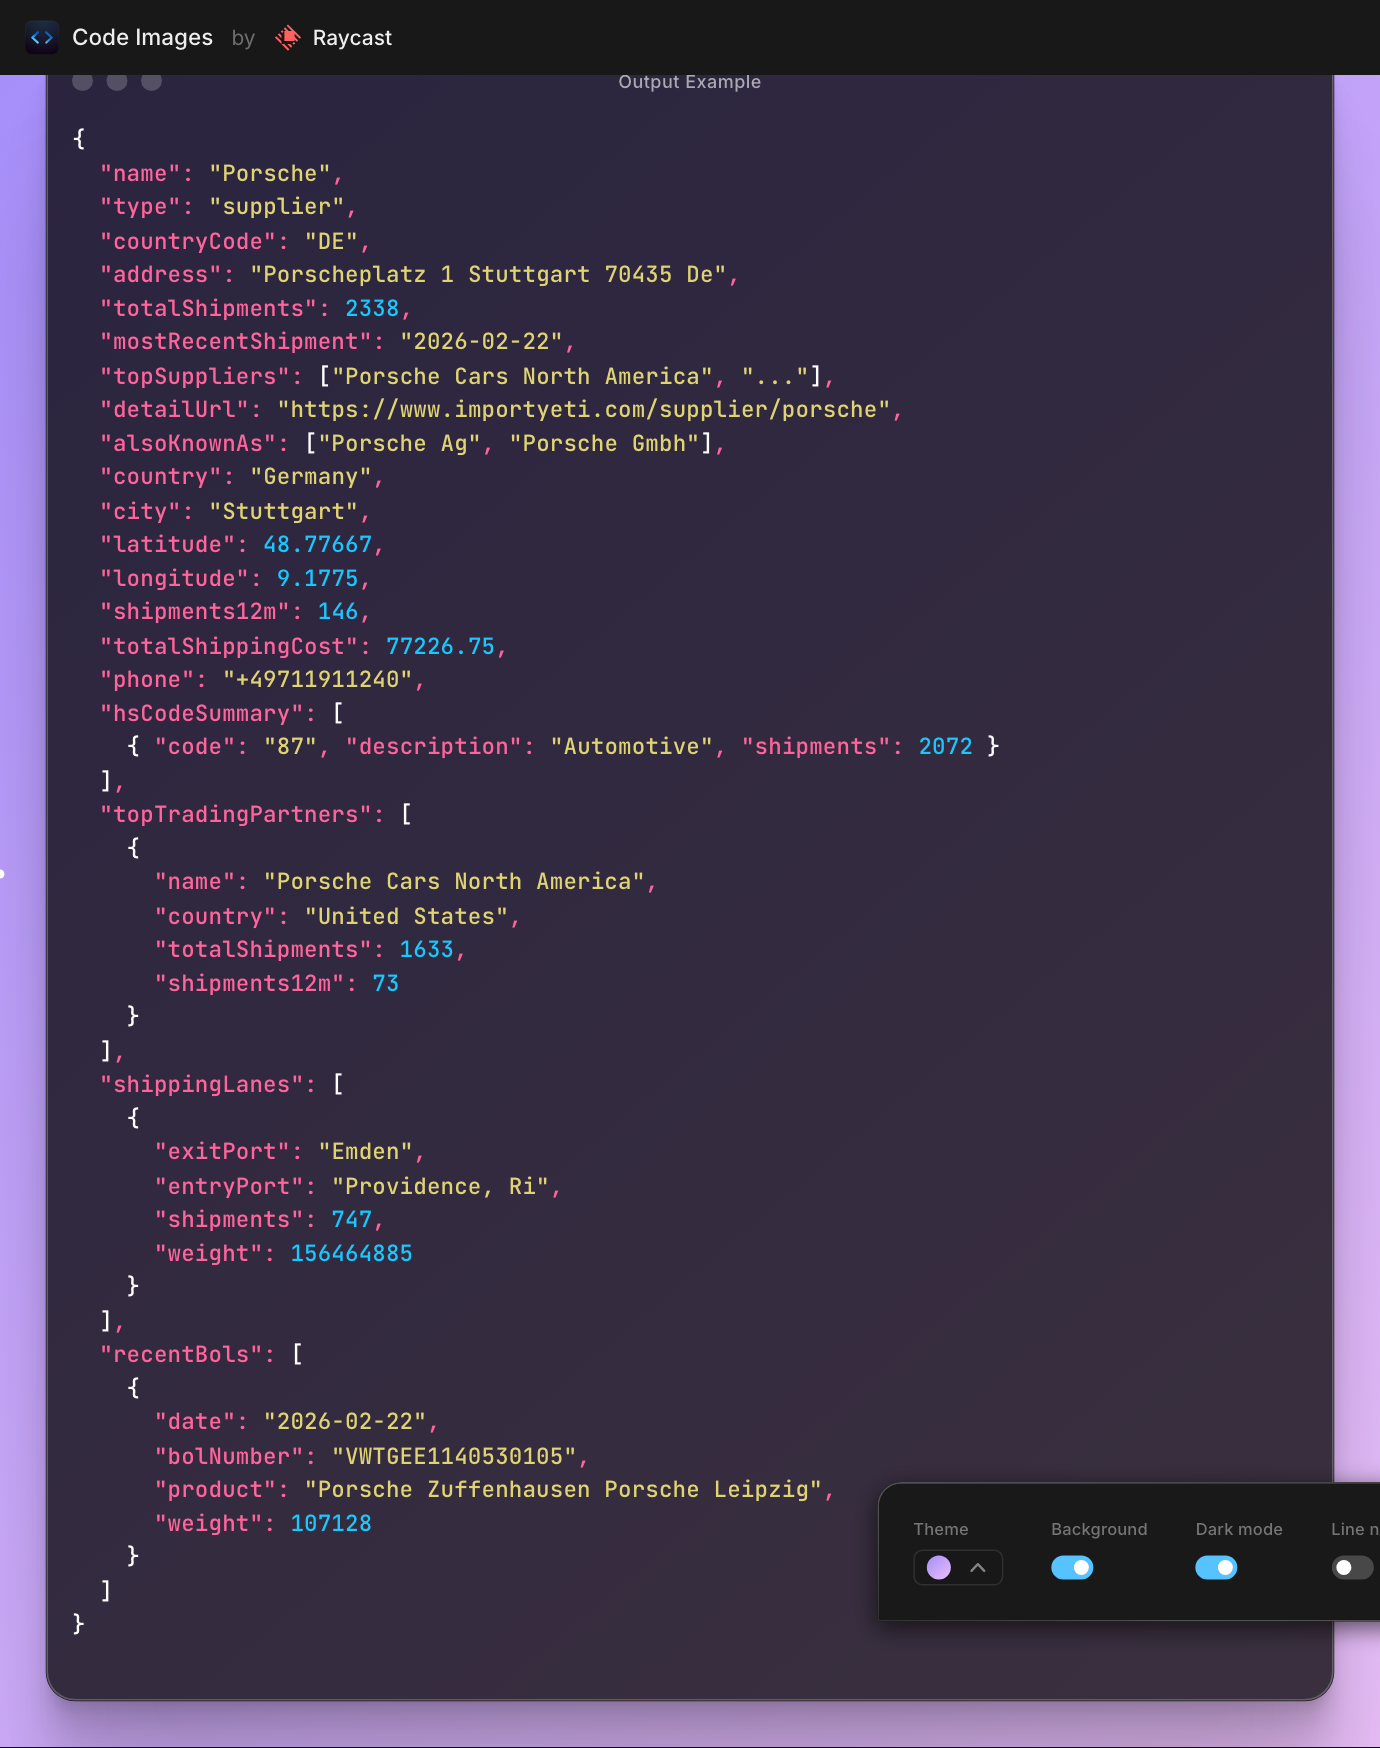The height and width of the screenshot is (1748, 1380).
Task: Click the Background label in controls
Action: pyautogui.click(x=1099, y=1529)
